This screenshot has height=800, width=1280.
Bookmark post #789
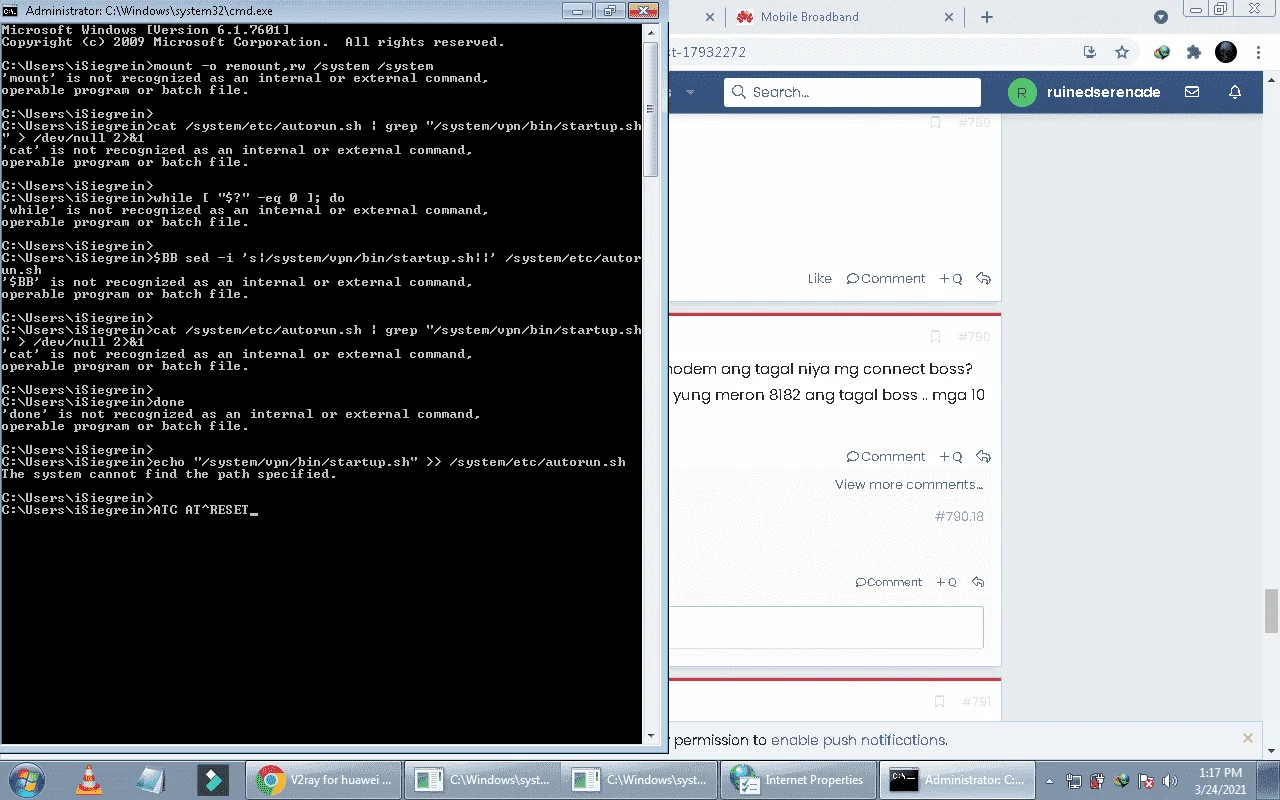pos(936,123)
